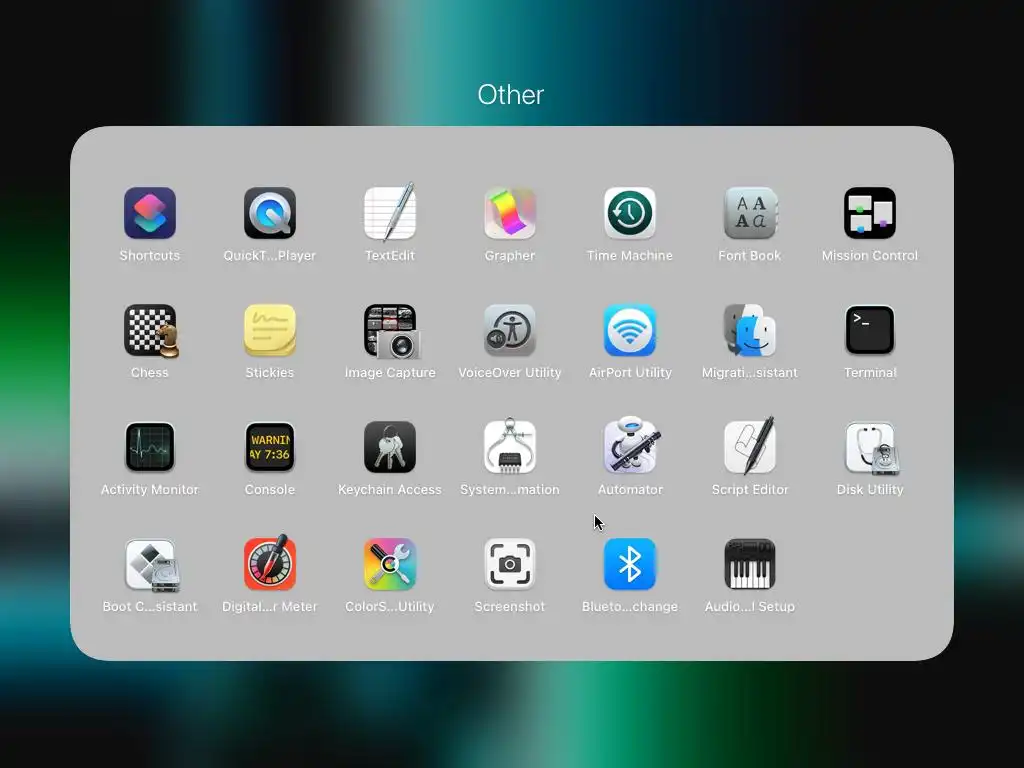1024x768 pixels.
Task: Open the Bluetooth File Exchange icon
Action: click(630, 564)
